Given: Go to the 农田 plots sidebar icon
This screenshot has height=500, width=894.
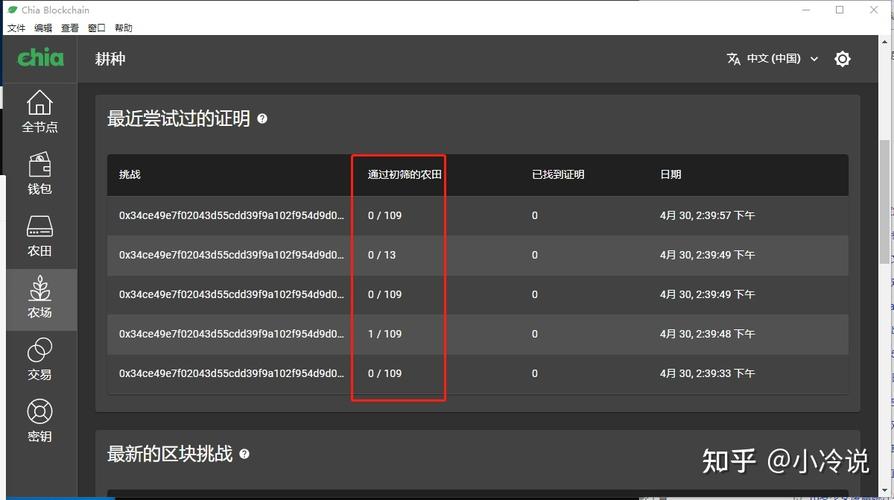Looking at the screenshot, I should click(x=39, y=235).
